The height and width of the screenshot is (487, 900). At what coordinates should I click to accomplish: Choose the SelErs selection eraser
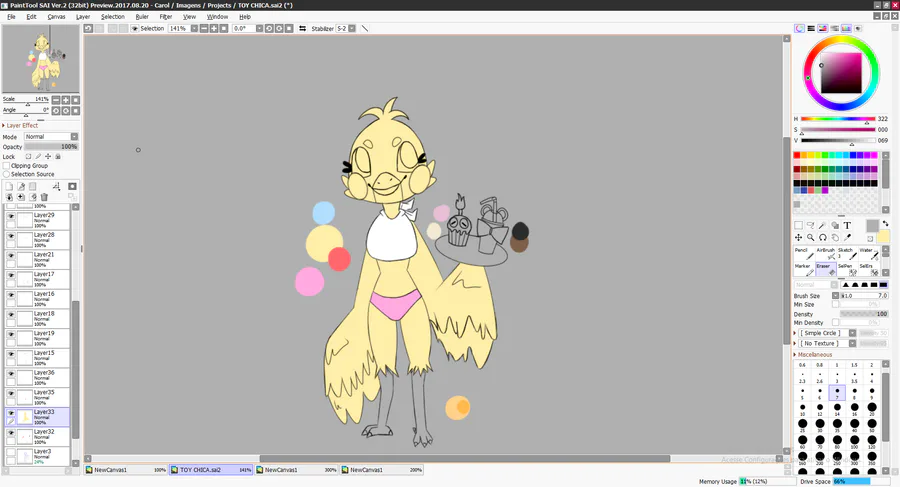pos(868,269)
